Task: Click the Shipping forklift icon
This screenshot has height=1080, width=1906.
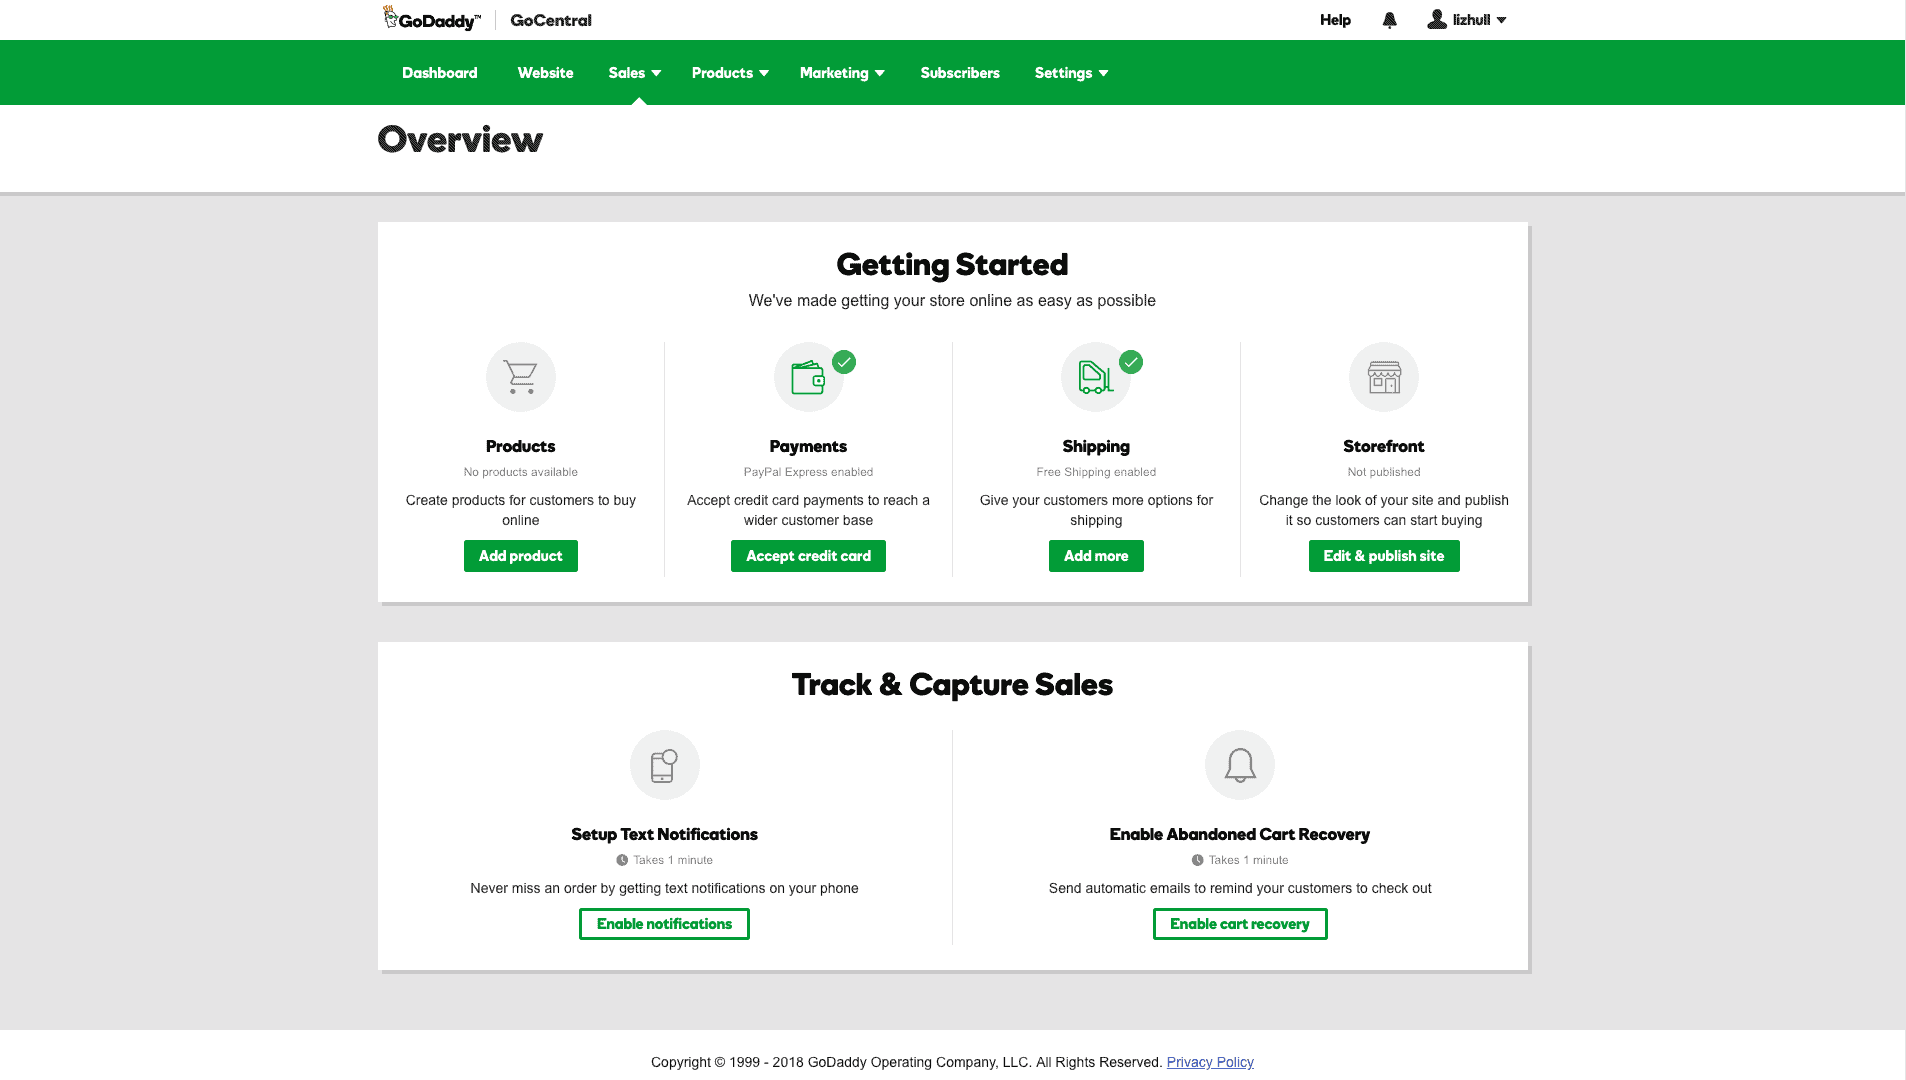Action: point(1096,377)
